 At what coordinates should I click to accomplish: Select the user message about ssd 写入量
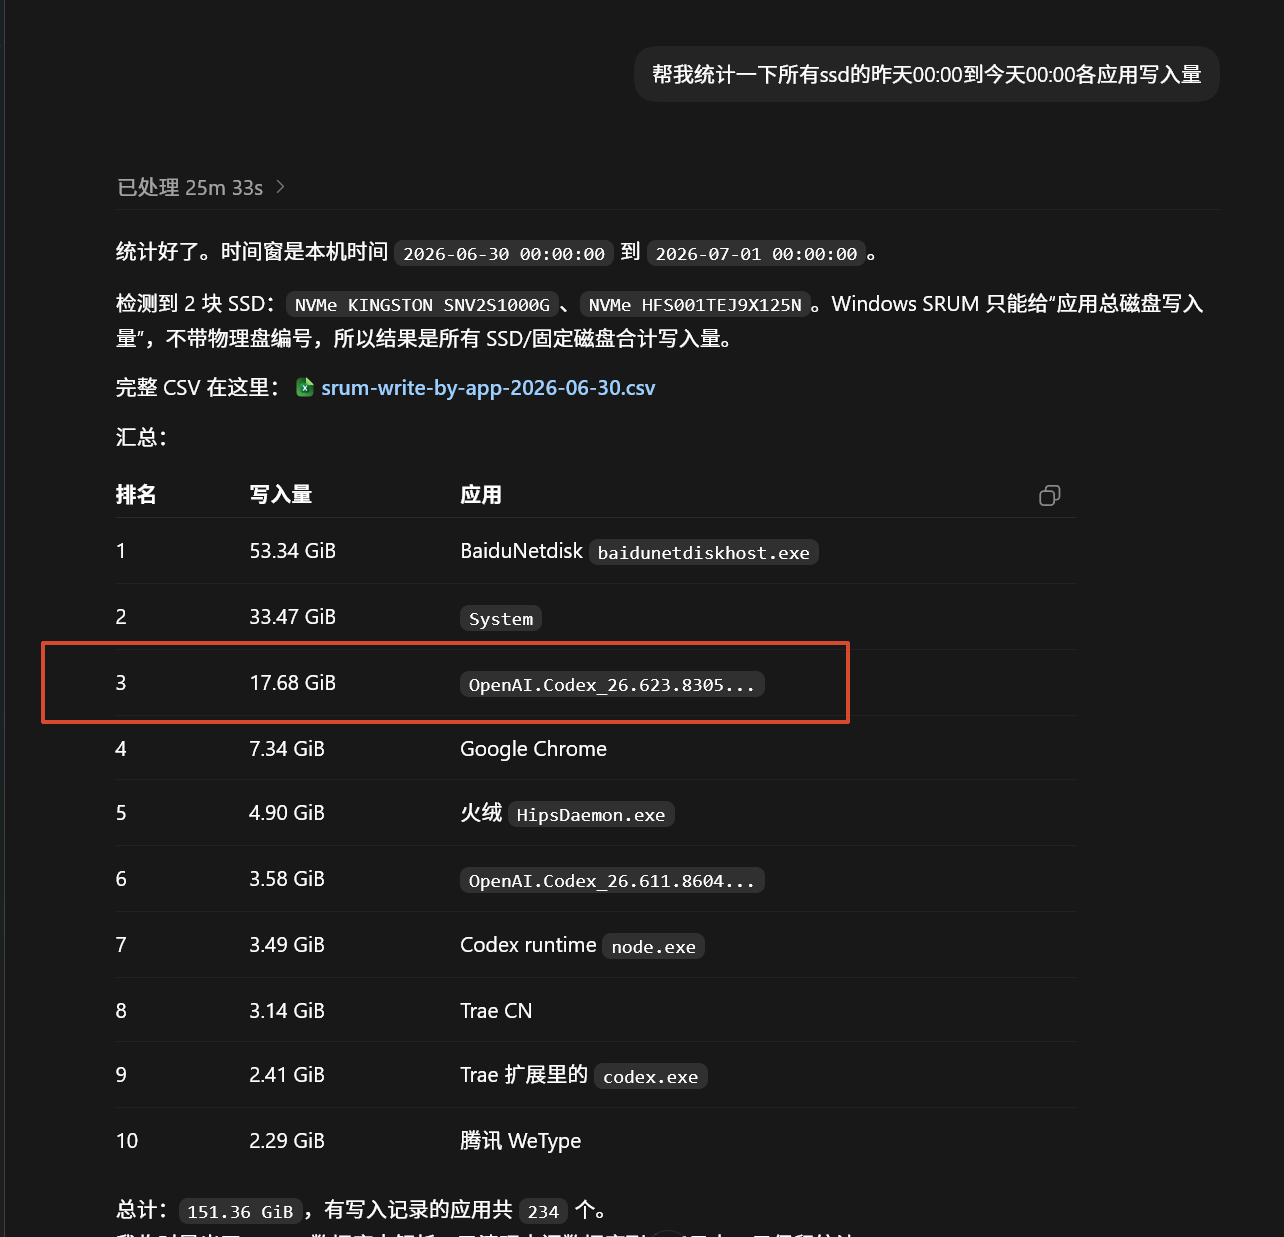[x=927, y=74]
